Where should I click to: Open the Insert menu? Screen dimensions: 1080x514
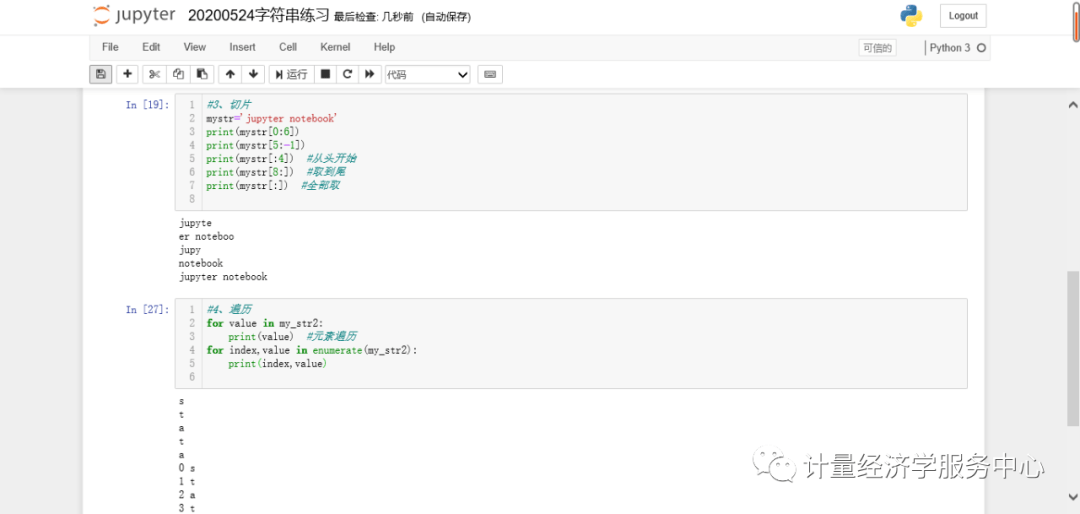tap(242, 47)
